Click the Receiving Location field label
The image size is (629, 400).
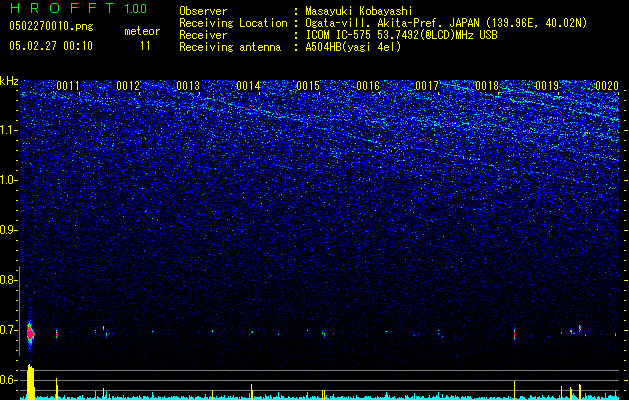point(233,23)
